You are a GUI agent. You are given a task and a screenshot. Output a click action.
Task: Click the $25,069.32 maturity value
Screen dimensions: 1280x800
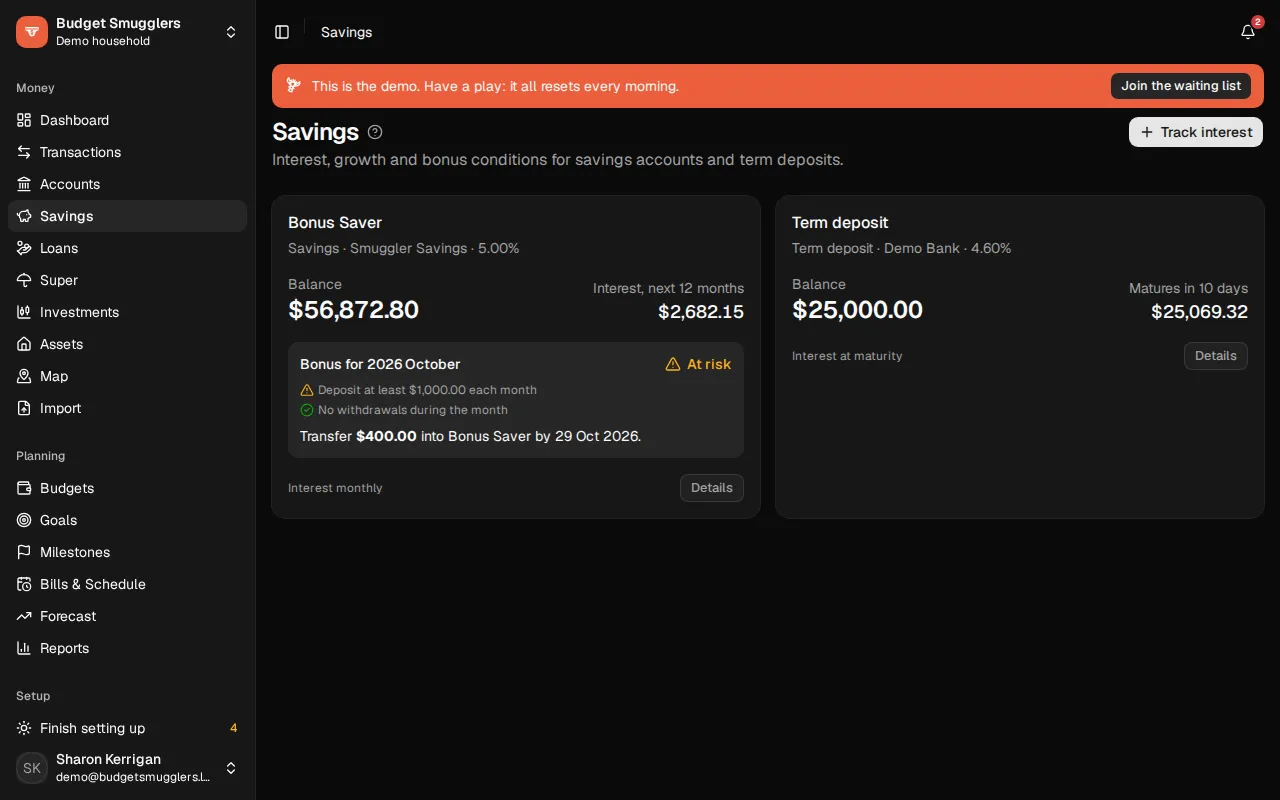click(1199, 312)
